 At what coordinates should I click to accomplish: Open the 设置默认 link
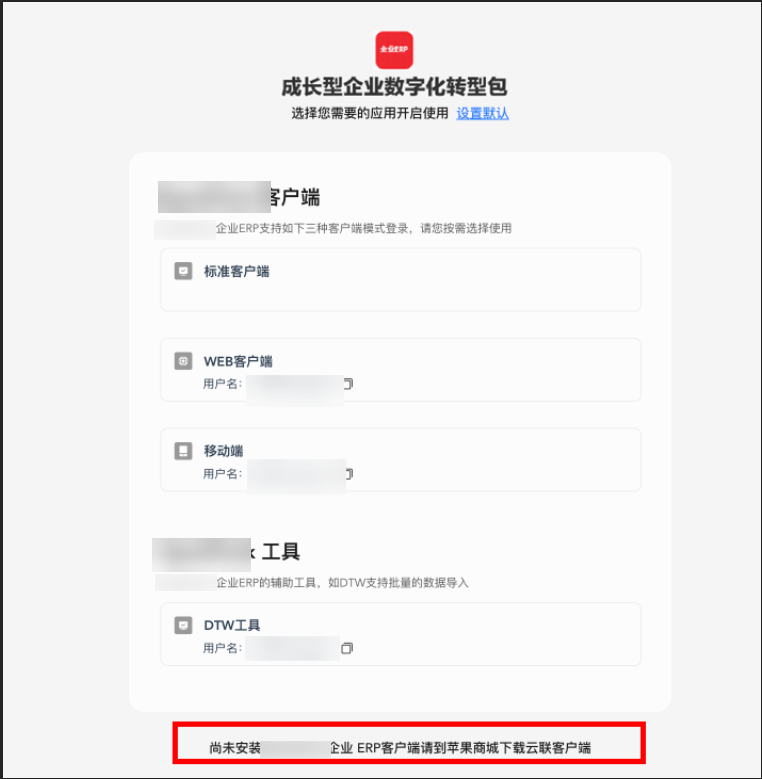[x=482, y=113]
